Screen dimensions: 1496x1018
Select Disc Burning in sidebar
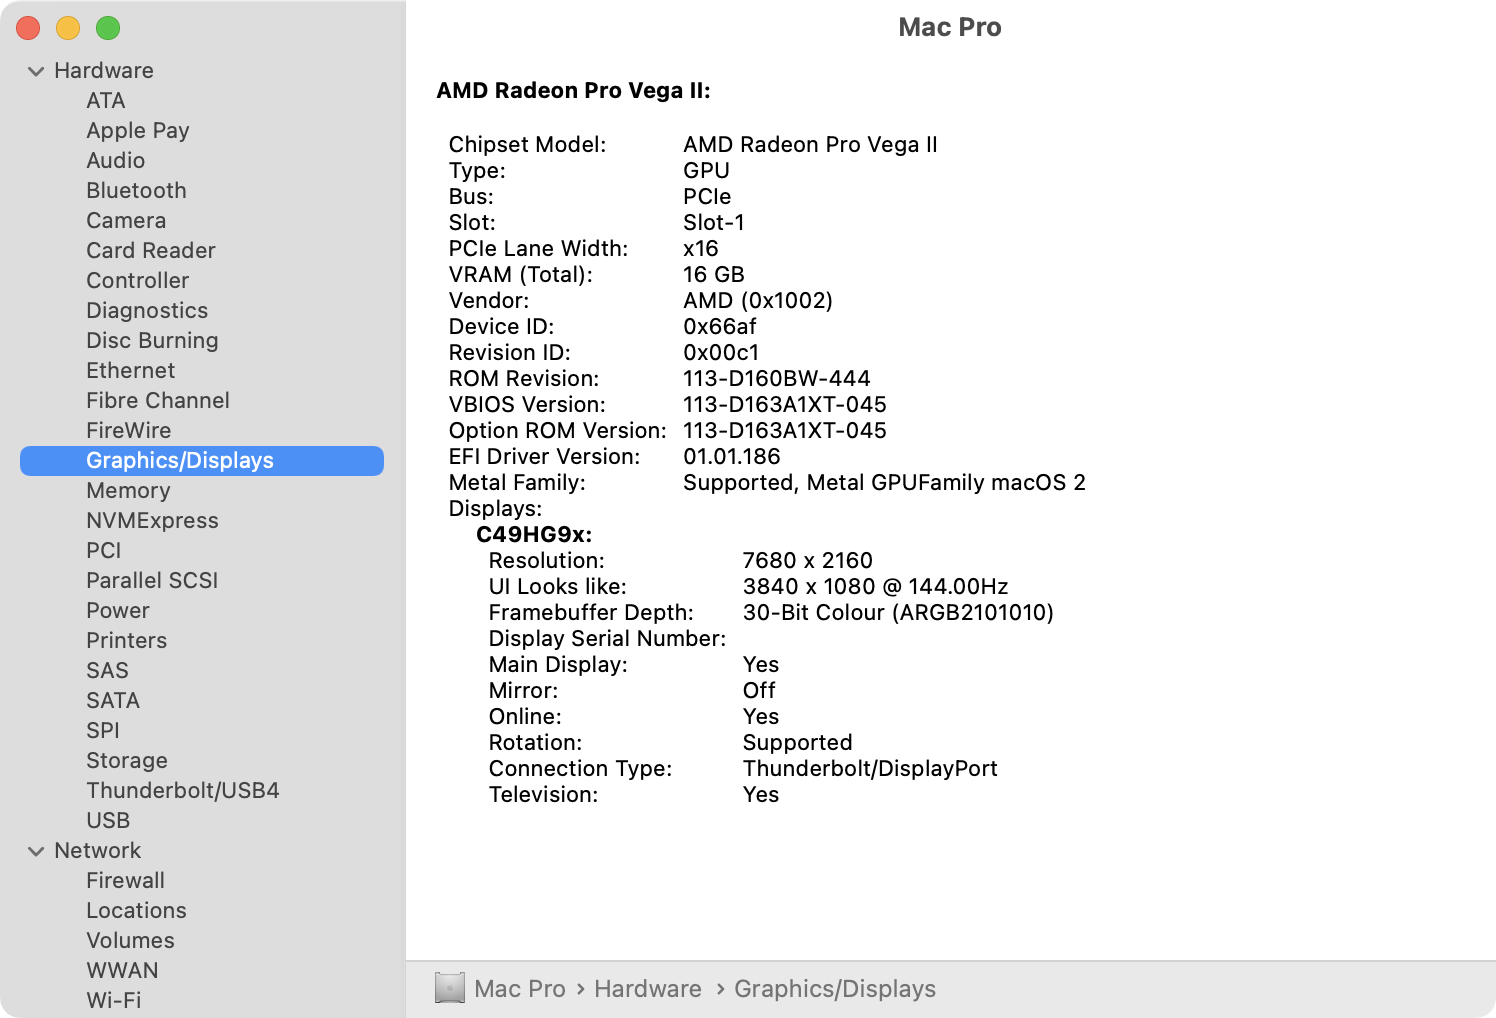tap(152, 341)
